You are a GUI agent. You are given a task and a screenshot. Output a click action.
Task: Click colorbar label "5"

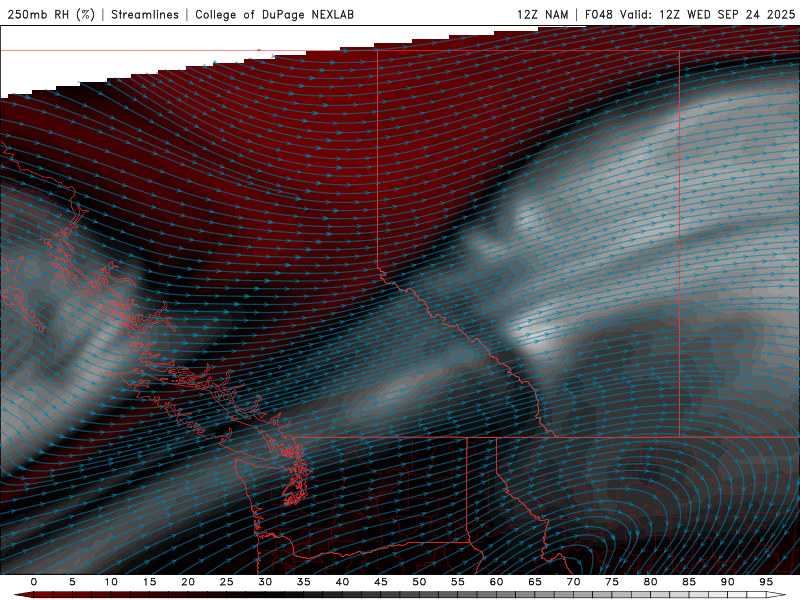[72, 582]
